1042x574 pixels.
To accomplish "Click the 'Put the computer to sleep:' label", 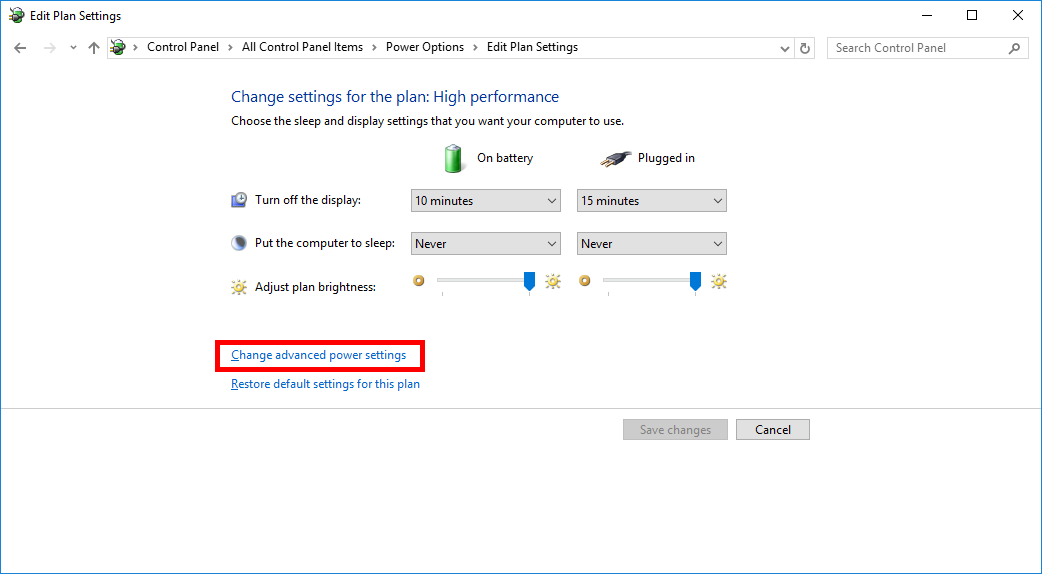I will click(325, 243).
